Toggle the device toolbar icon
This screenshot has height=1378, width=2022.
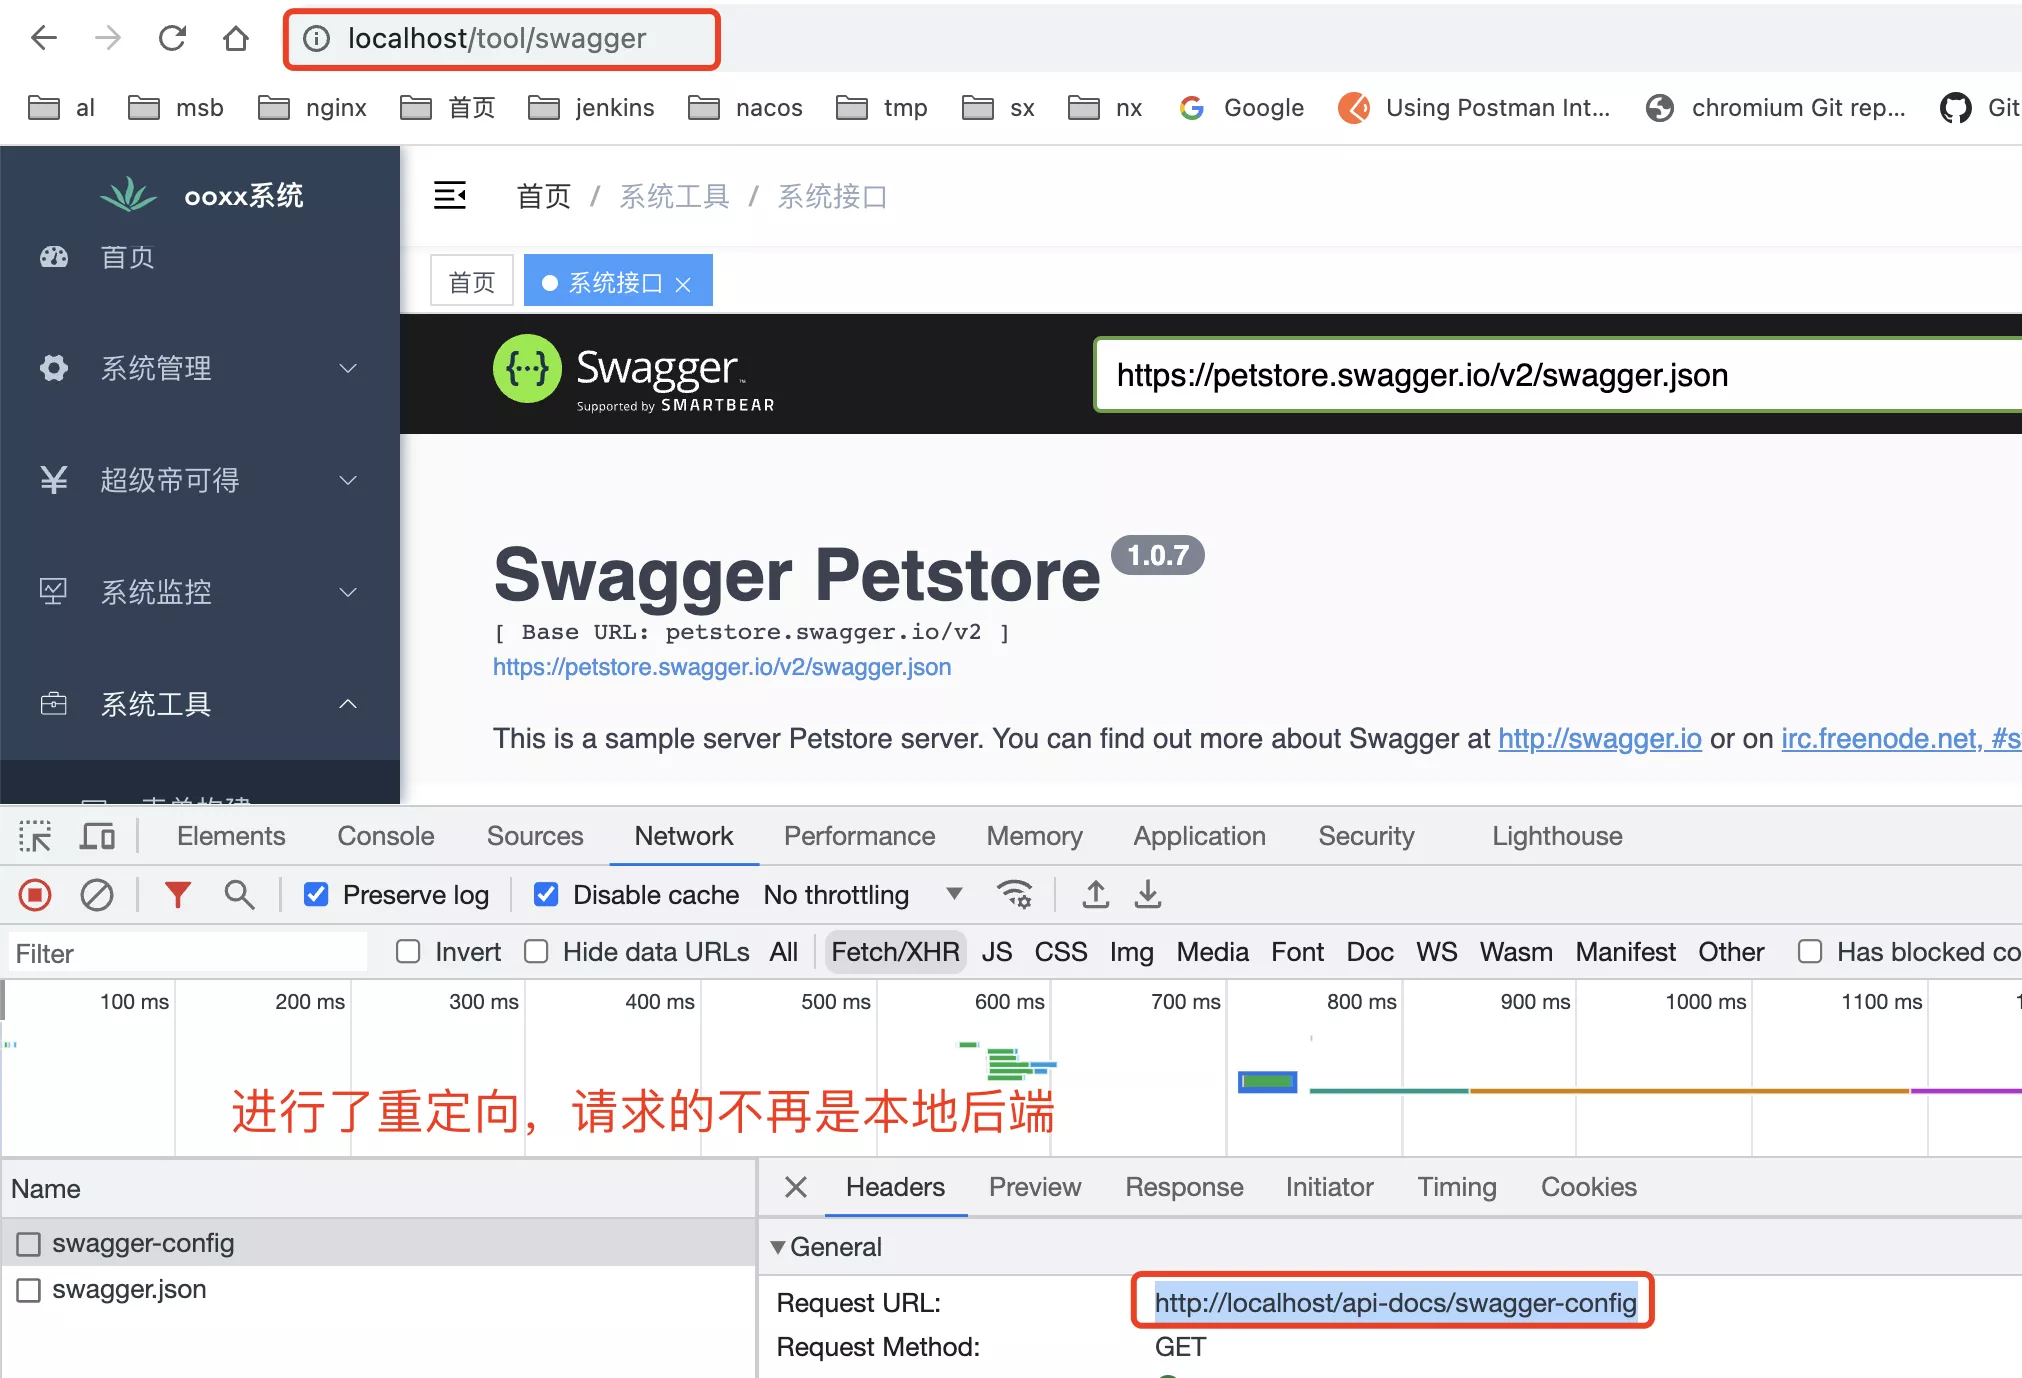coord(97,836)
